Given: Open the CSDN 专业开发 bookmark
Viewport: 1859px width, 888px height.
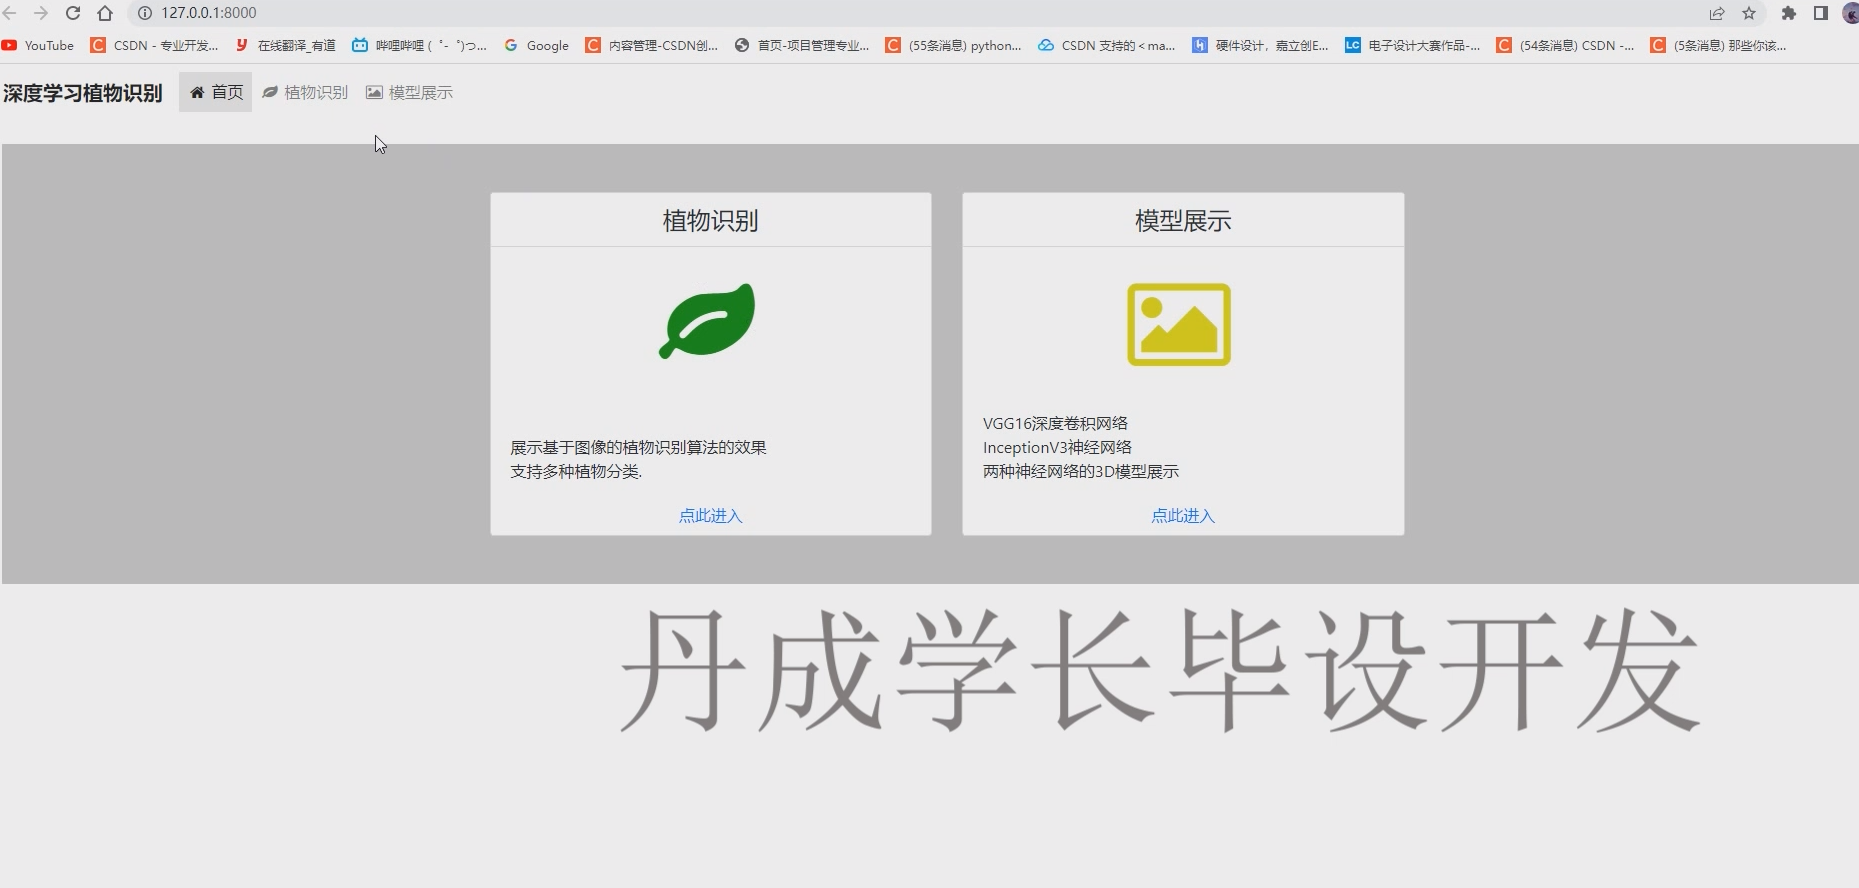Looking at the screenshot, I should pyautogui.click(x=154, y=45).
